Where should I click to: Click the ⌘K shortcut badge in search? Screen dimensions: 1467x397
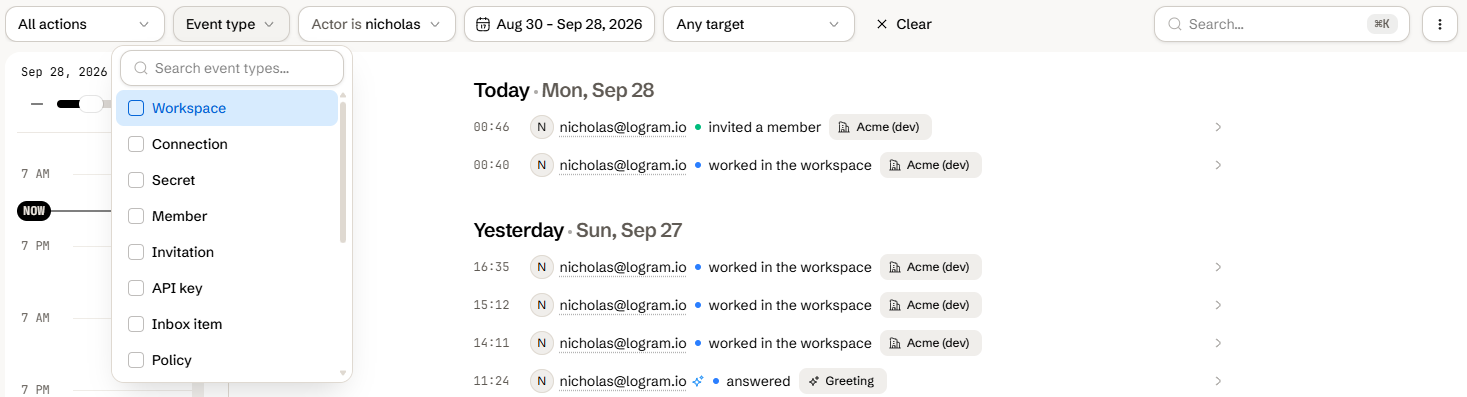click(x=1382, y=24)
